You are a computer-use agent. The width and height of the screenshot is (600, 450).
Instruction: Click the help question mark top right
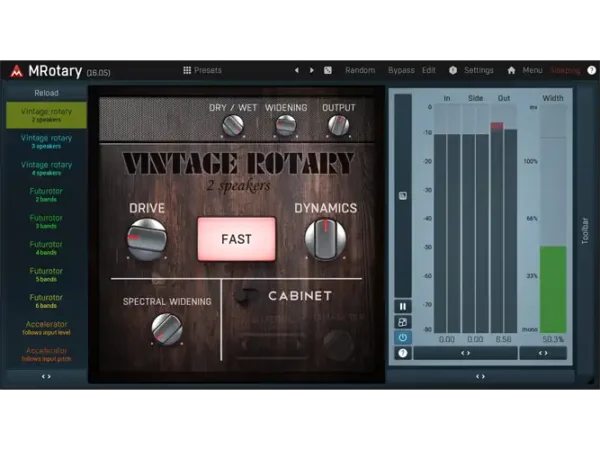(592, 70)
